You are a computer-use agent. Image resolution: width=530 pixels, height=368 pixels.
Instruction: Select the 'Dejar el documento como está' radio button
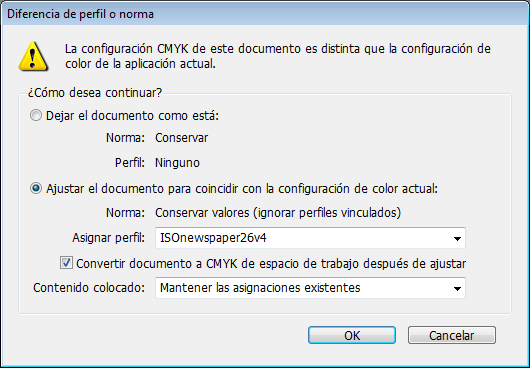[x=35, y=116]
